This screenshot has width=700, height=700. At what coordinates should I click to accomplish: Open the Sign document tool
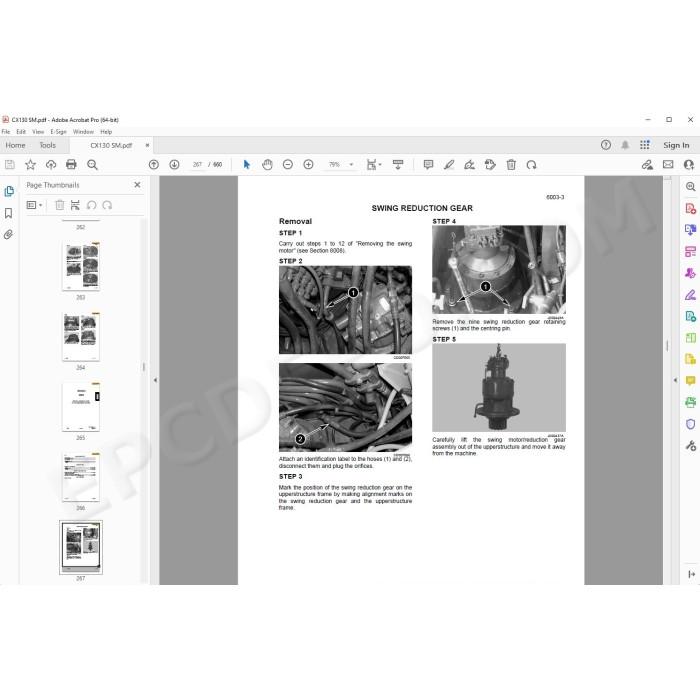(469, 165)
